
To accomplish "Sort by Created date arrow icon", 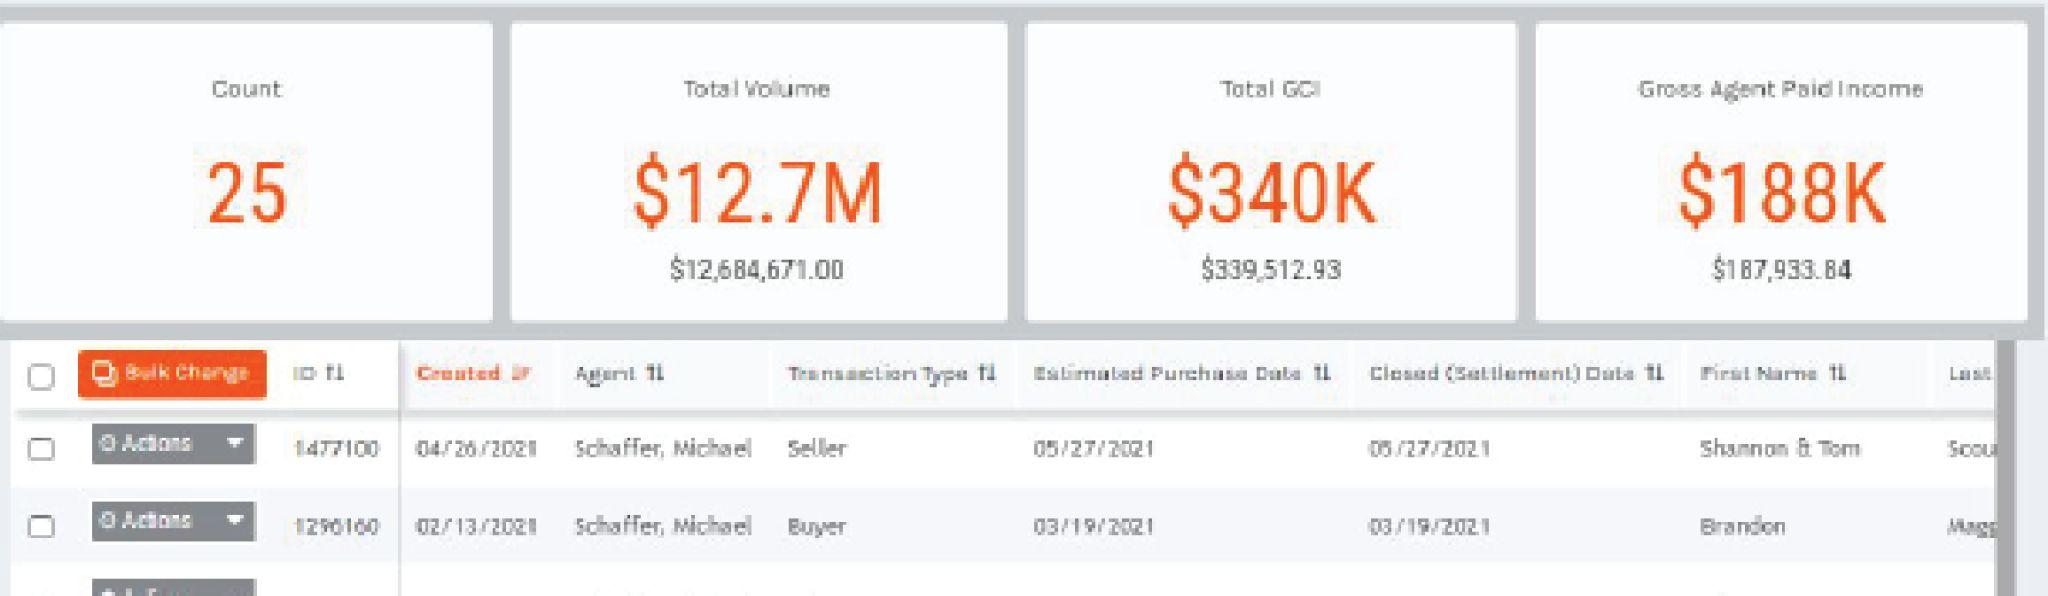I will [520, 374].
